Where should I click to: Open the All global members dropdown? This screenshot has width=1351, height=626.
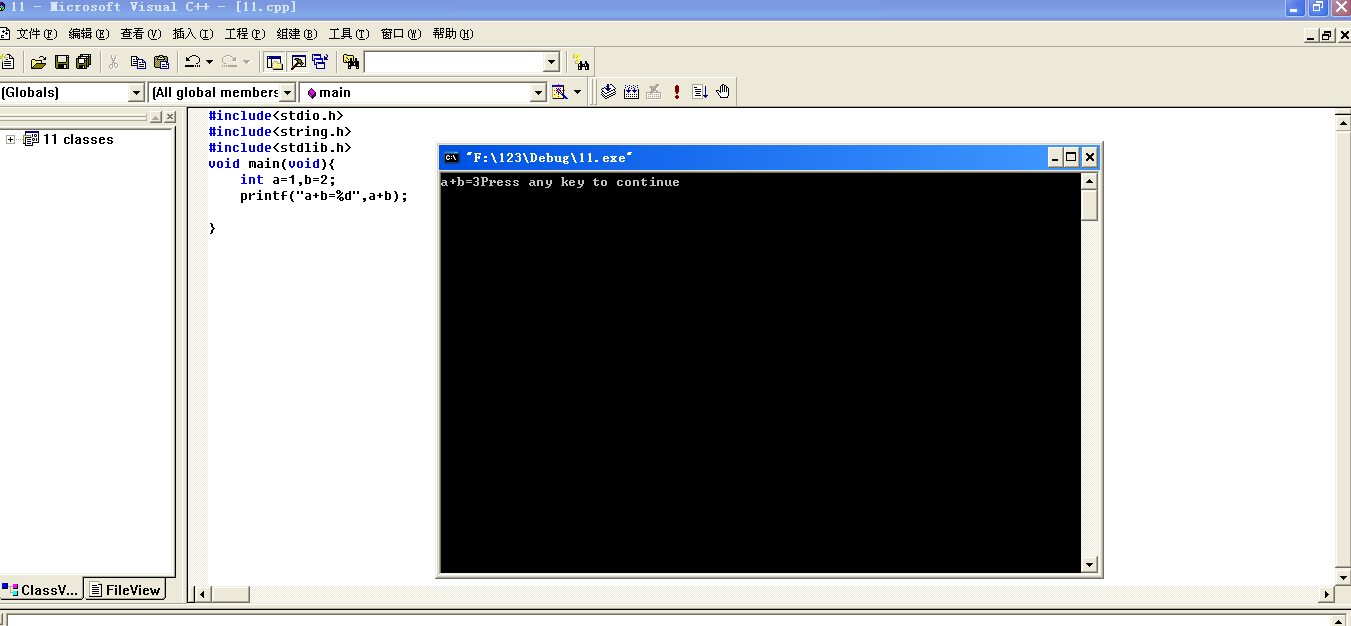pos(287,92)
